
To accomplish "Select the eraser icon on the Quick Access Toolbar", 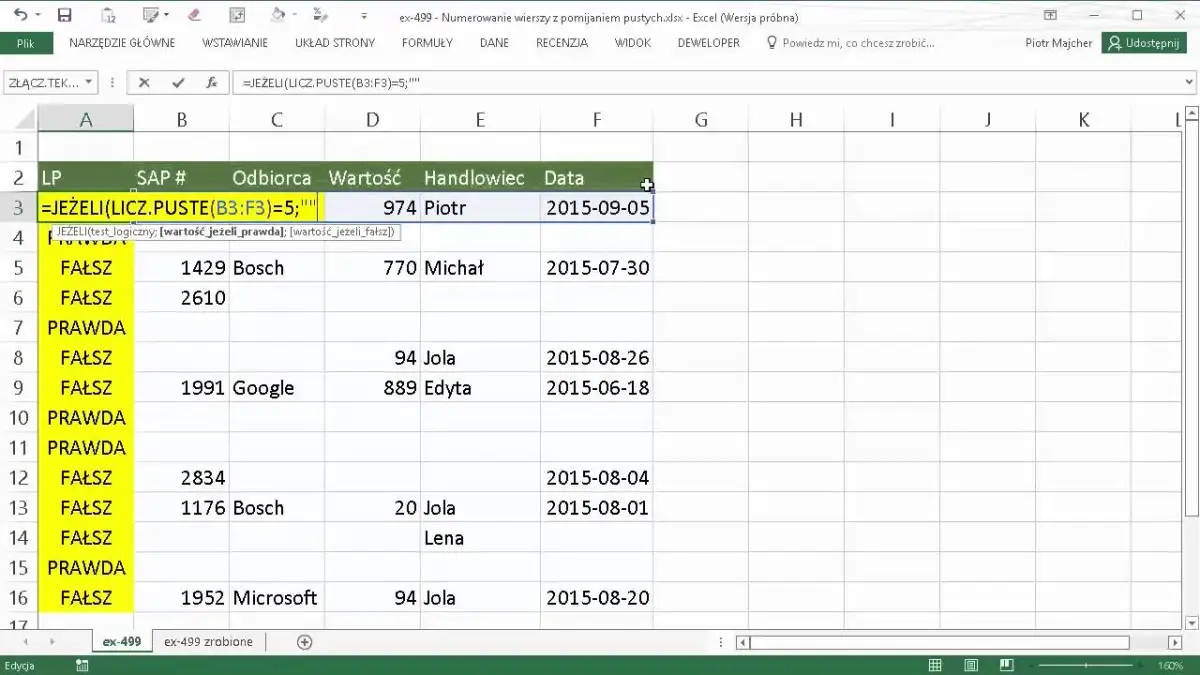I will (x=195, y=13).
